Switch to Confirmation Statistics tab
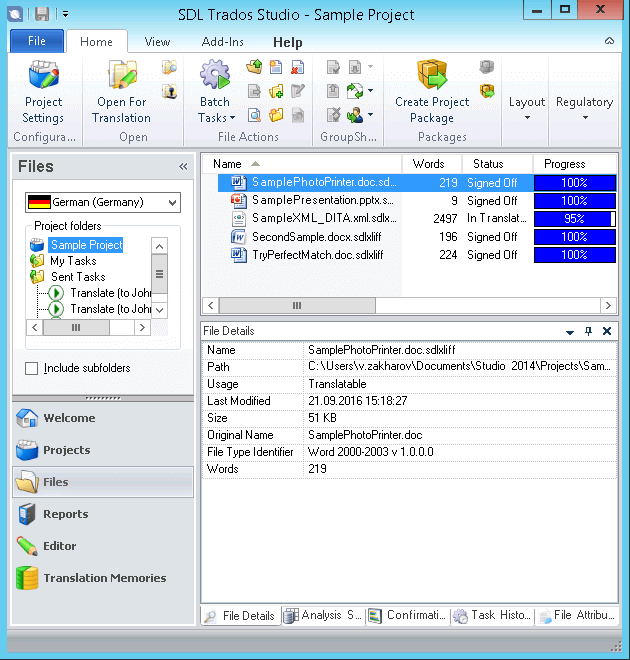The height and width of the screenshot is (660, 630). pyautogui.click(x=407, y=615)
